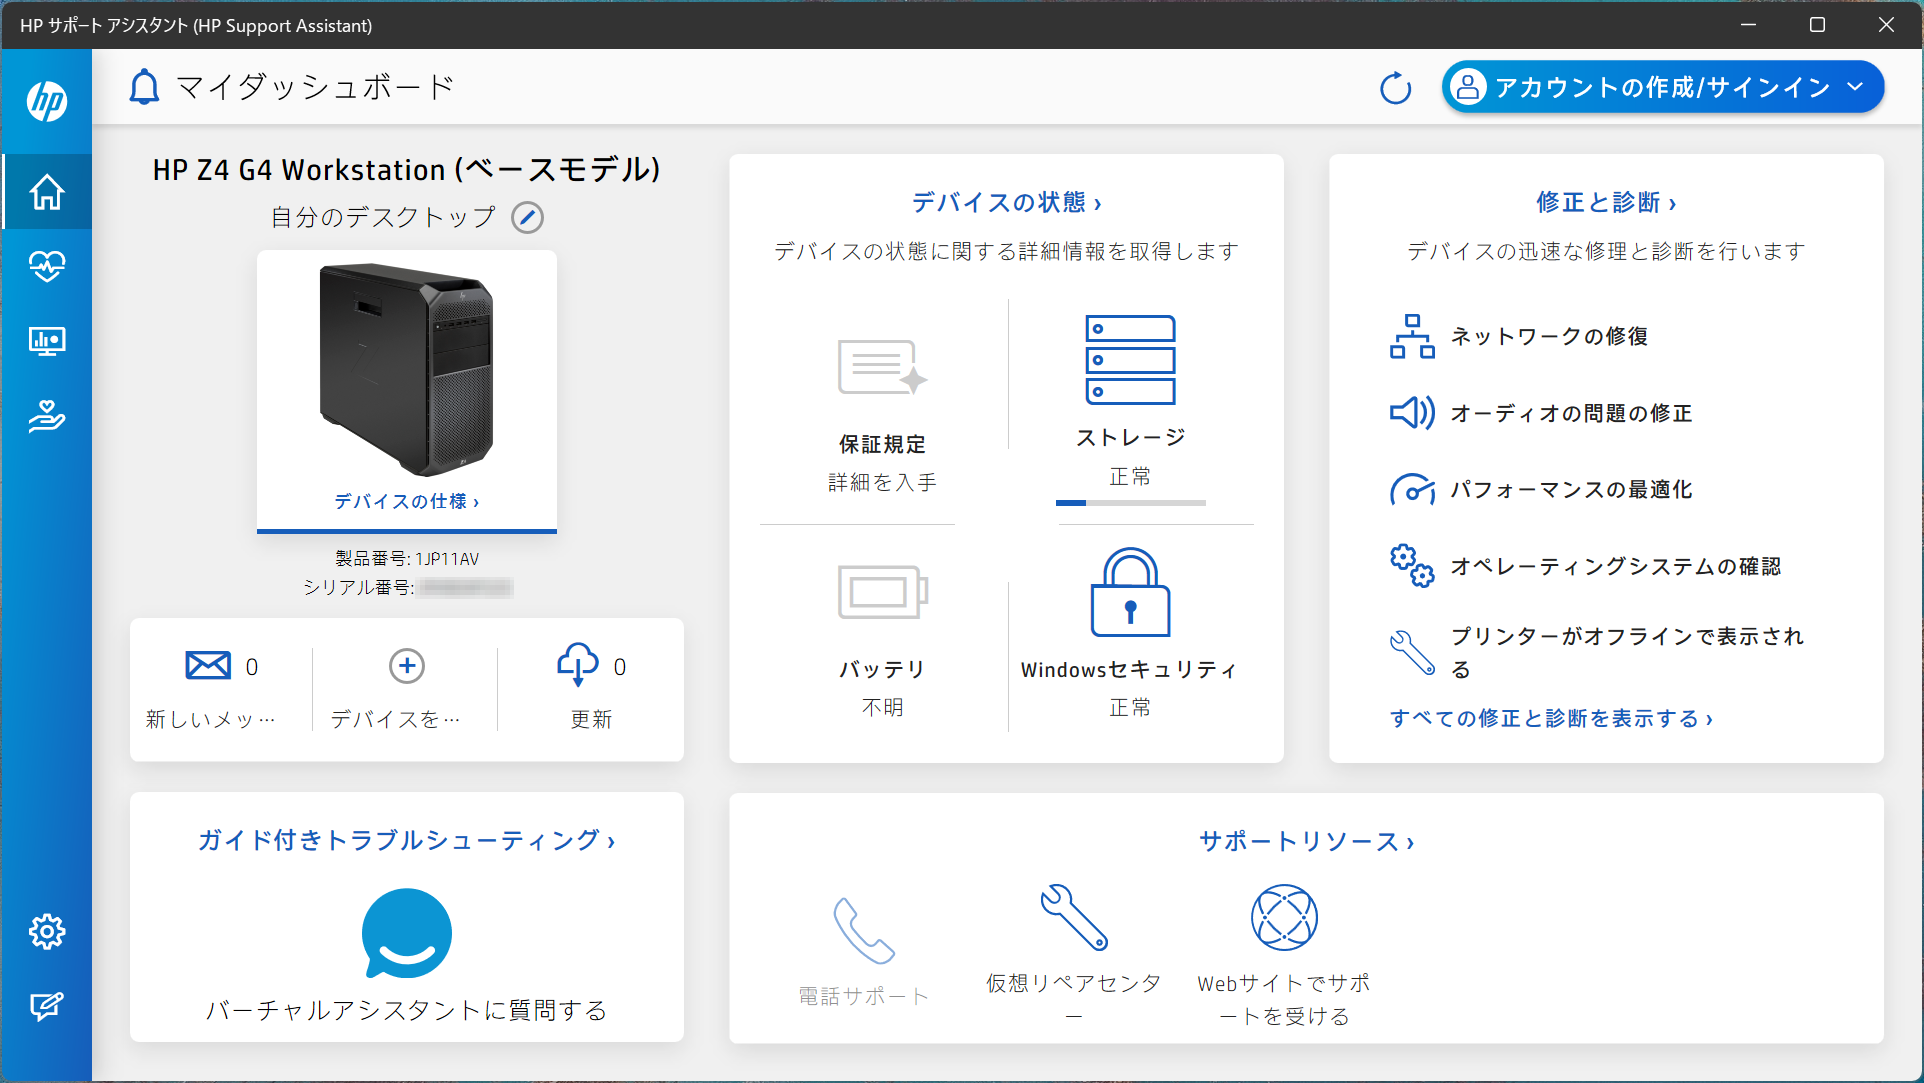Click the printer offline wrench icon
The height and width of the screenshot is (1083, 1924).
point(1412,652)
